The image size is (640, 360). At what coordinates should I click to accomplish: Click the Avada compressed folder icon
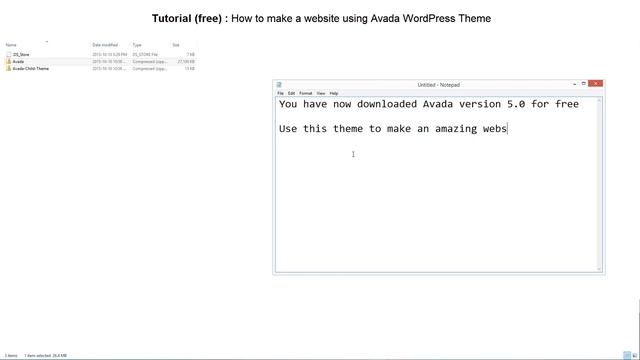tap(9, 62)
